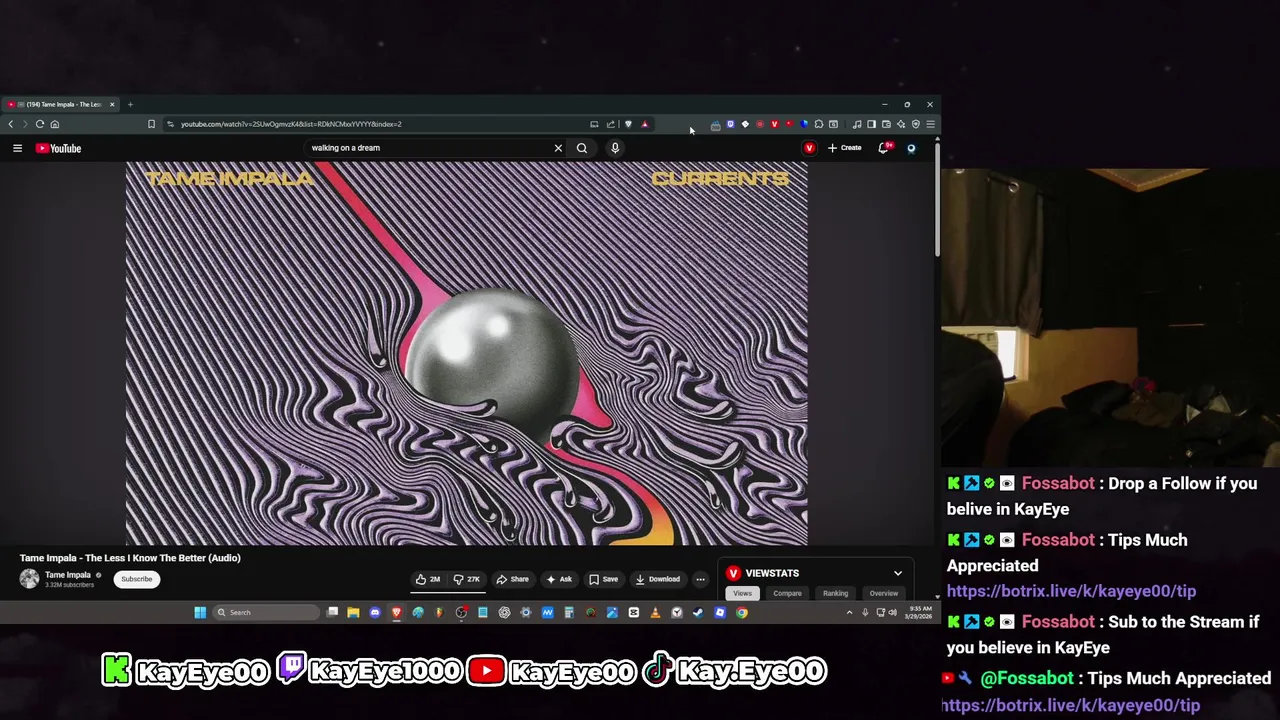Select the Tame Impala browser tab
Screen dimensions: 1280x720
click(62, 104)
